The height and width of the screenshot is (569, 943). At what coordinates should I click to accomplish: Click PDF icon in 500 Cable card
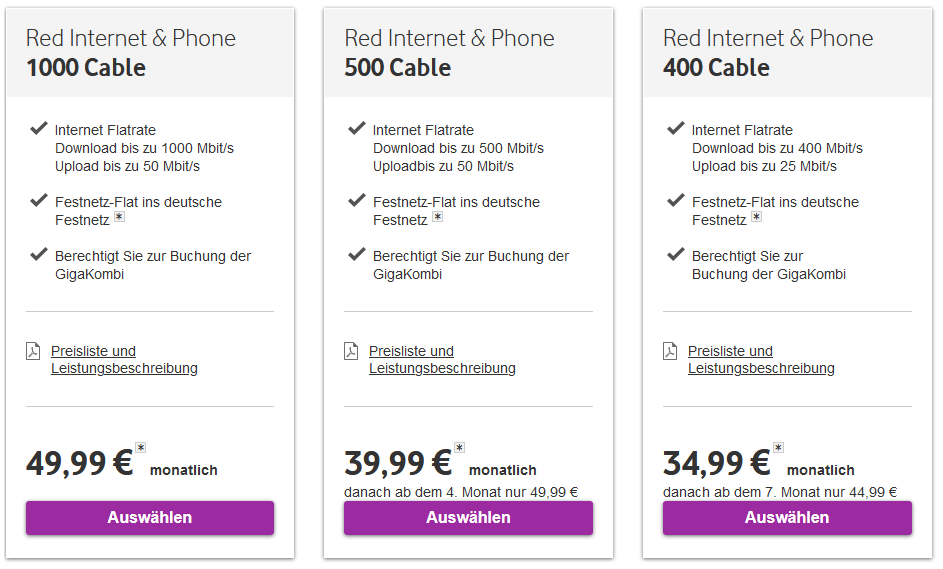(351, 351)
